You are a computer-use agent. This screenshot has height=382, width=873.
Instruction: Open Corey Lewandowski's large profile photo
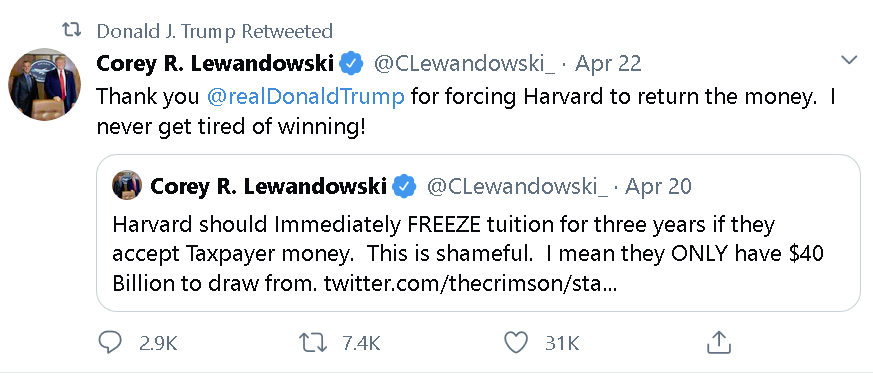tap(45, 84)
